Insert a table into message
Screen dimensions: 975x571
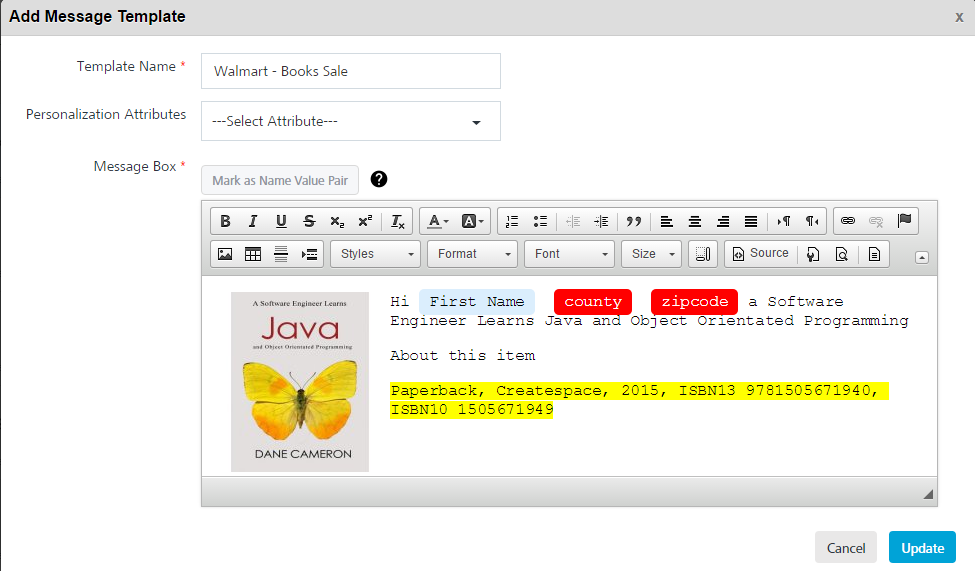coord(253,254)
